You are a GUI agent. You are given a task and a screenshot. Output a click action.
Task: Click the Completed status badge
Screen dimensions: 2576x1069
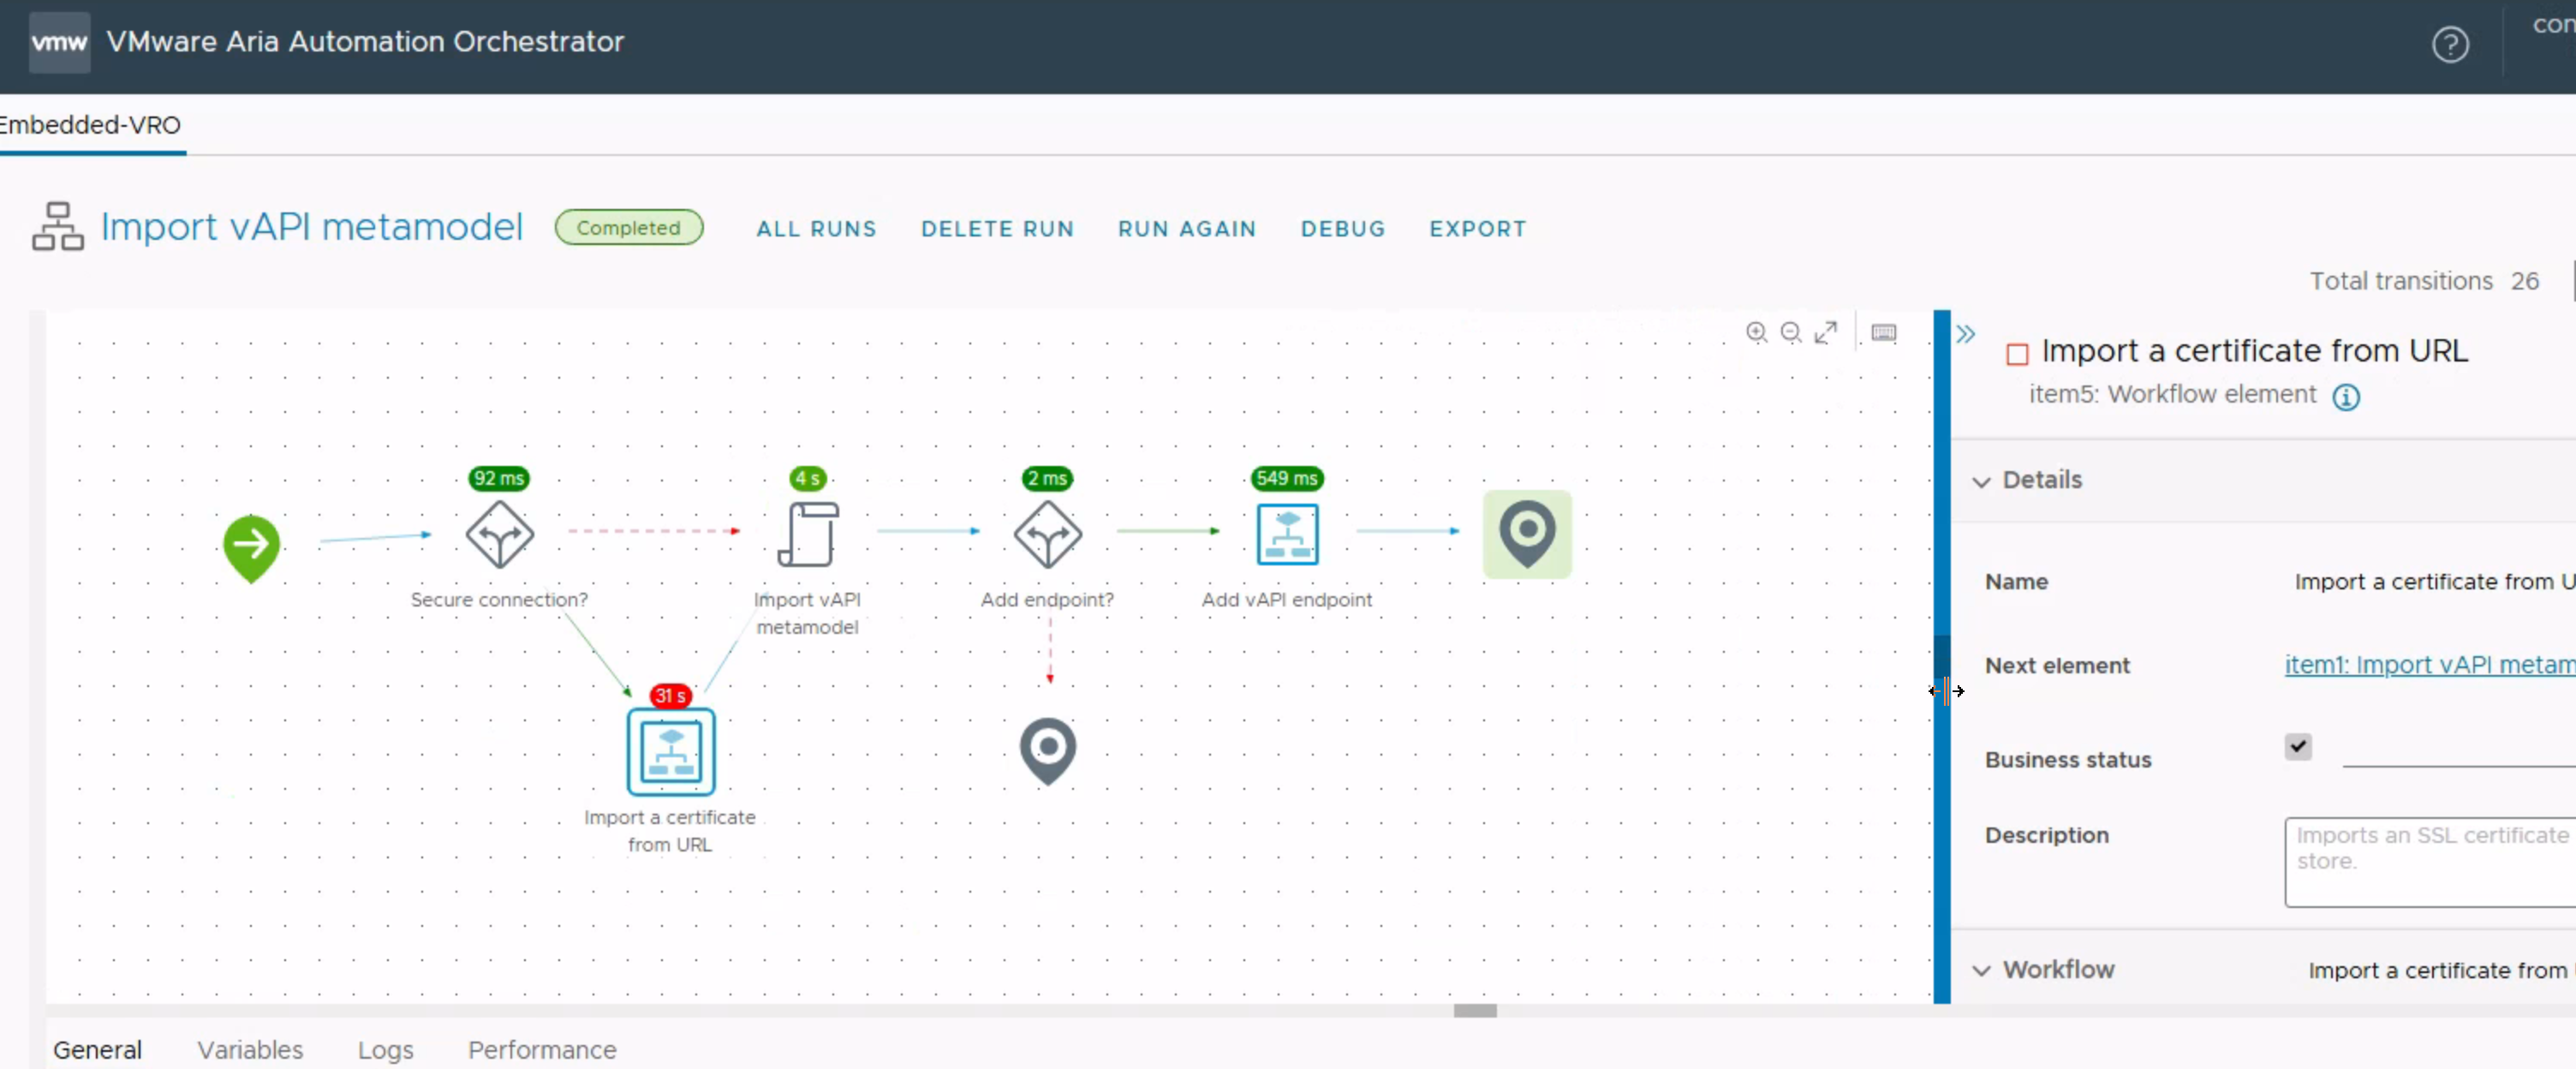tap(629, 228)
